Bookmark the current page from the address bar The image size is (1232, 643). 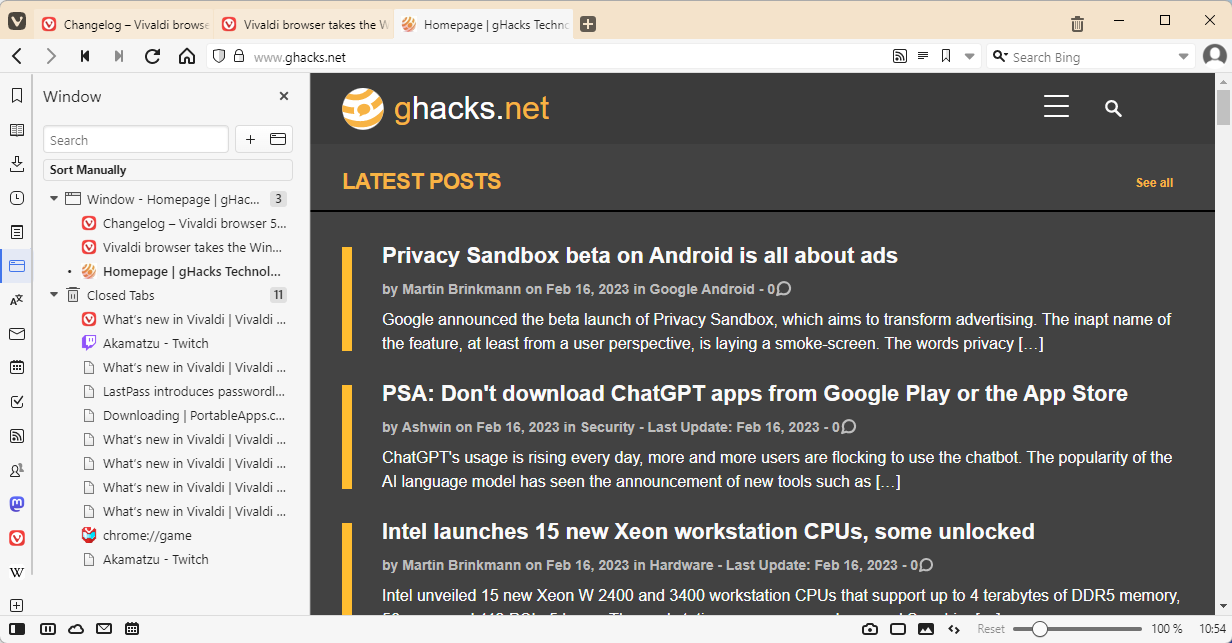[946, 57]
